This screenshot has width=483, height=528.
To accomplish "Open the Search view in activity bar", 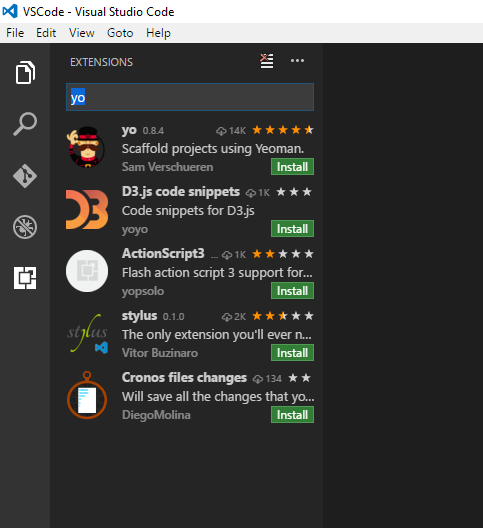I will 25,124.
